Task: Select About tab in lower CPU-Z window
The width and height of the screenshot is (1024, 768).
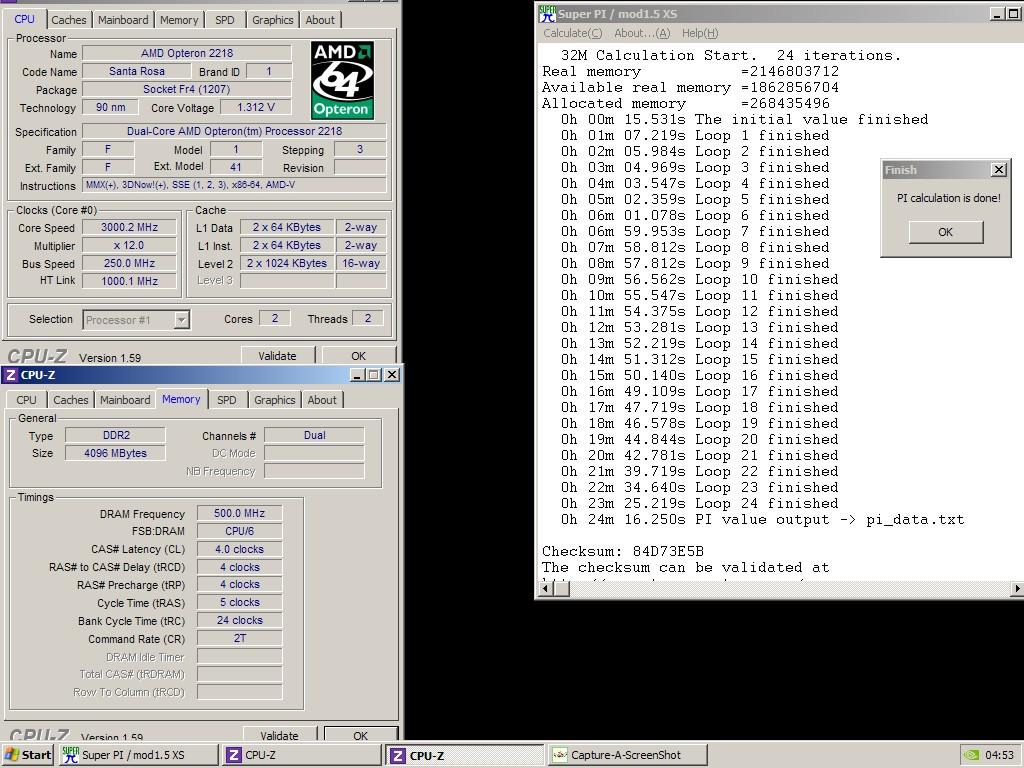Action: click(322, 400)
